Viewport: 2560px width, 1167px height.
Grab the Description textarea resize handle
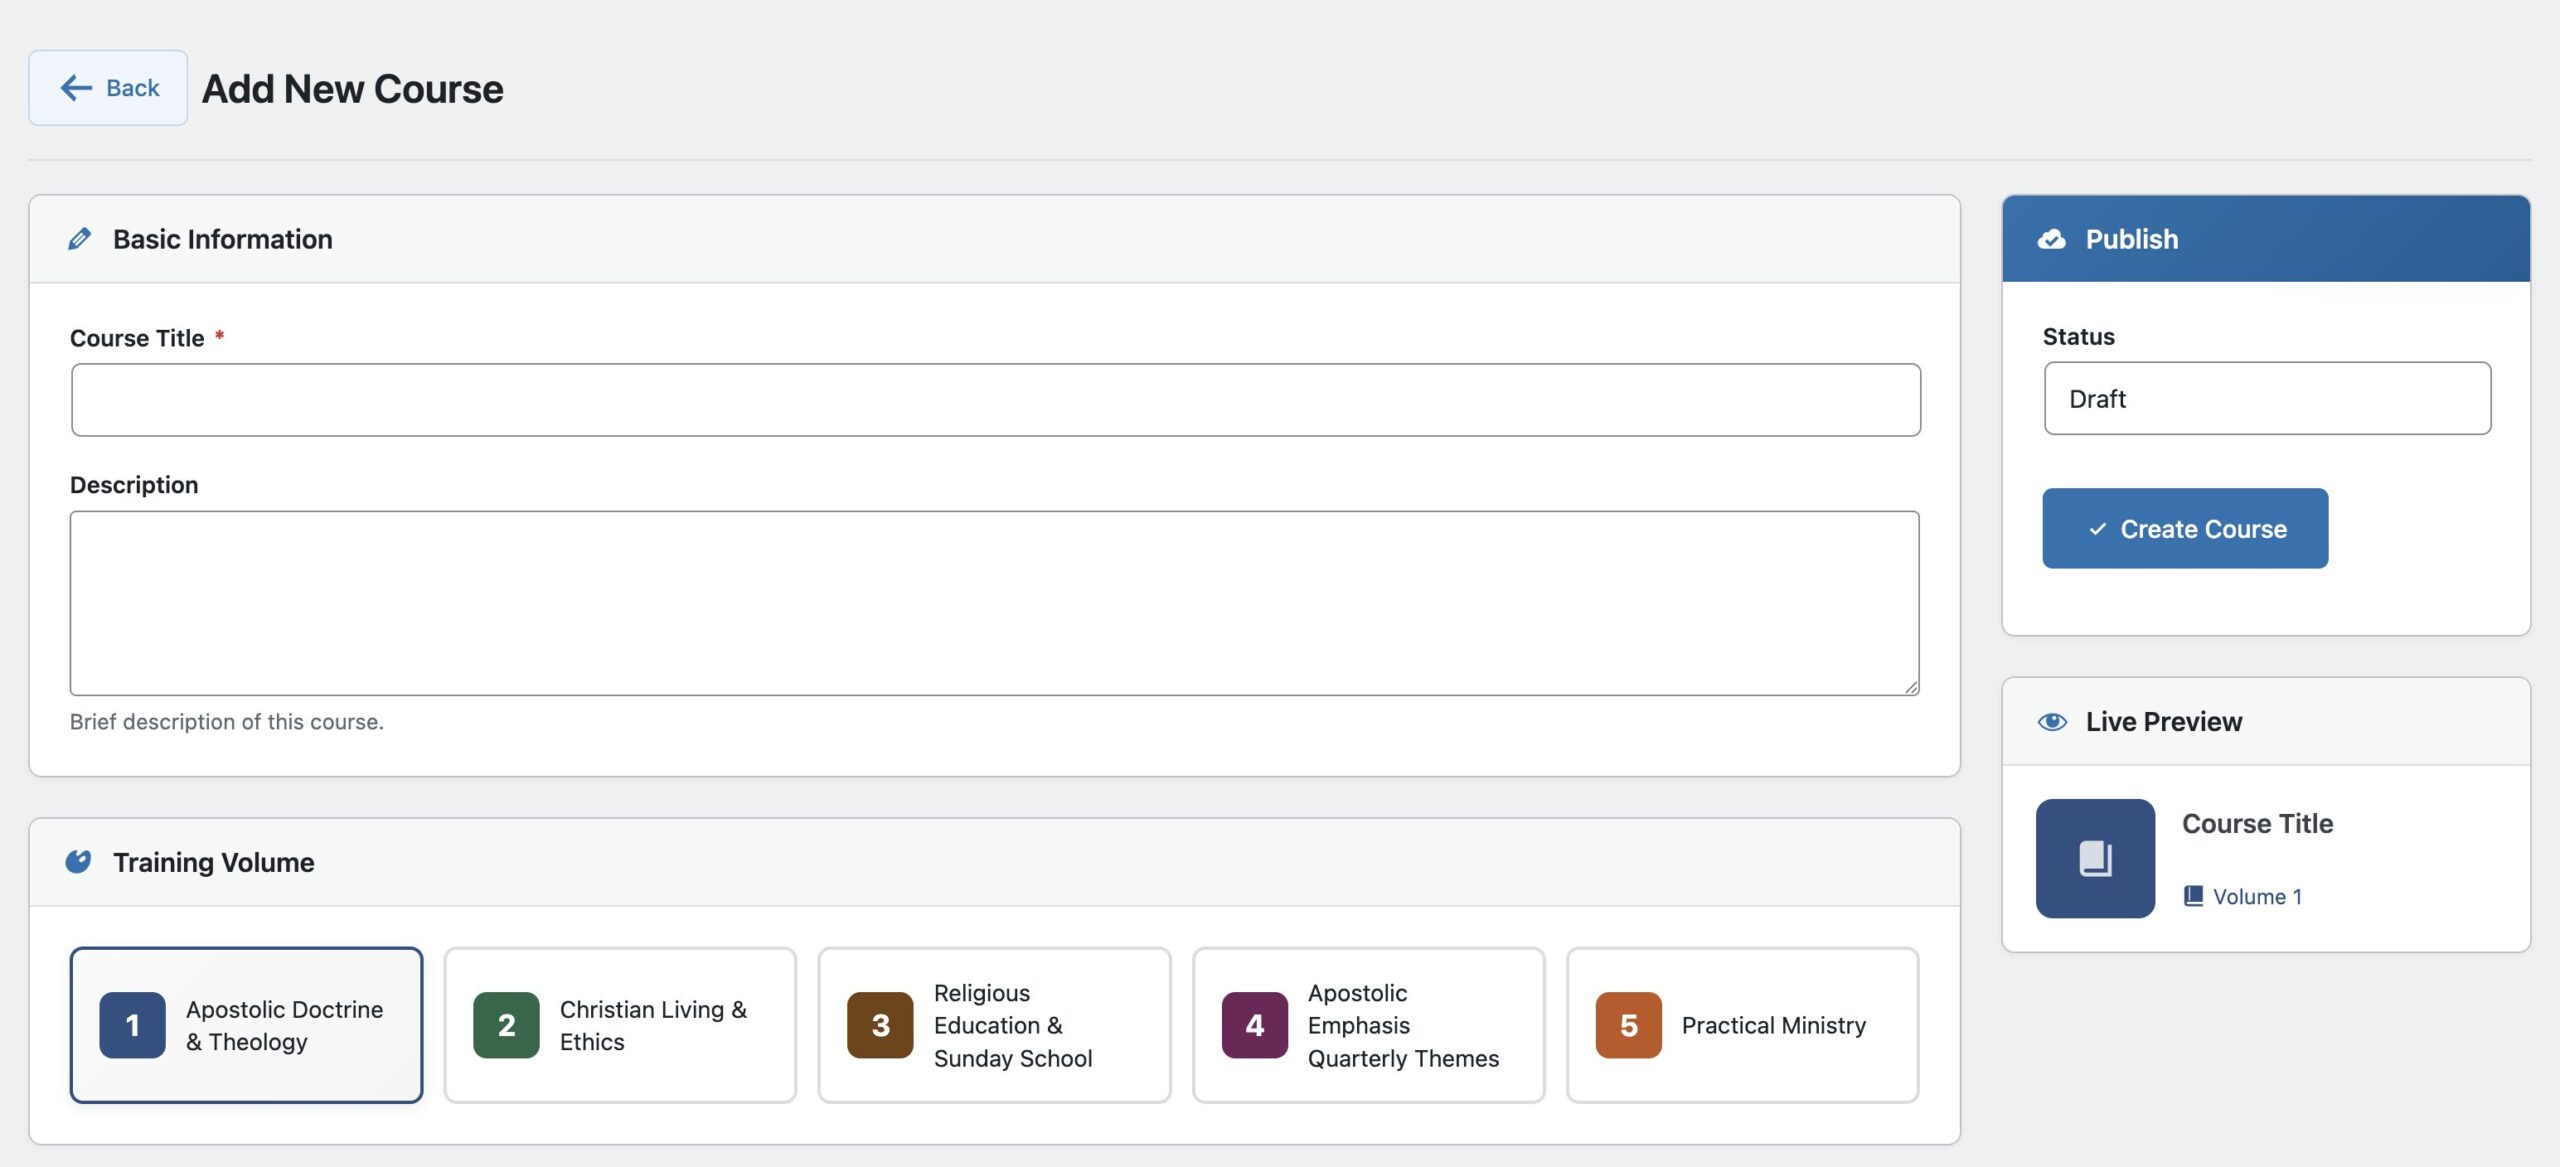[1911, 687]
